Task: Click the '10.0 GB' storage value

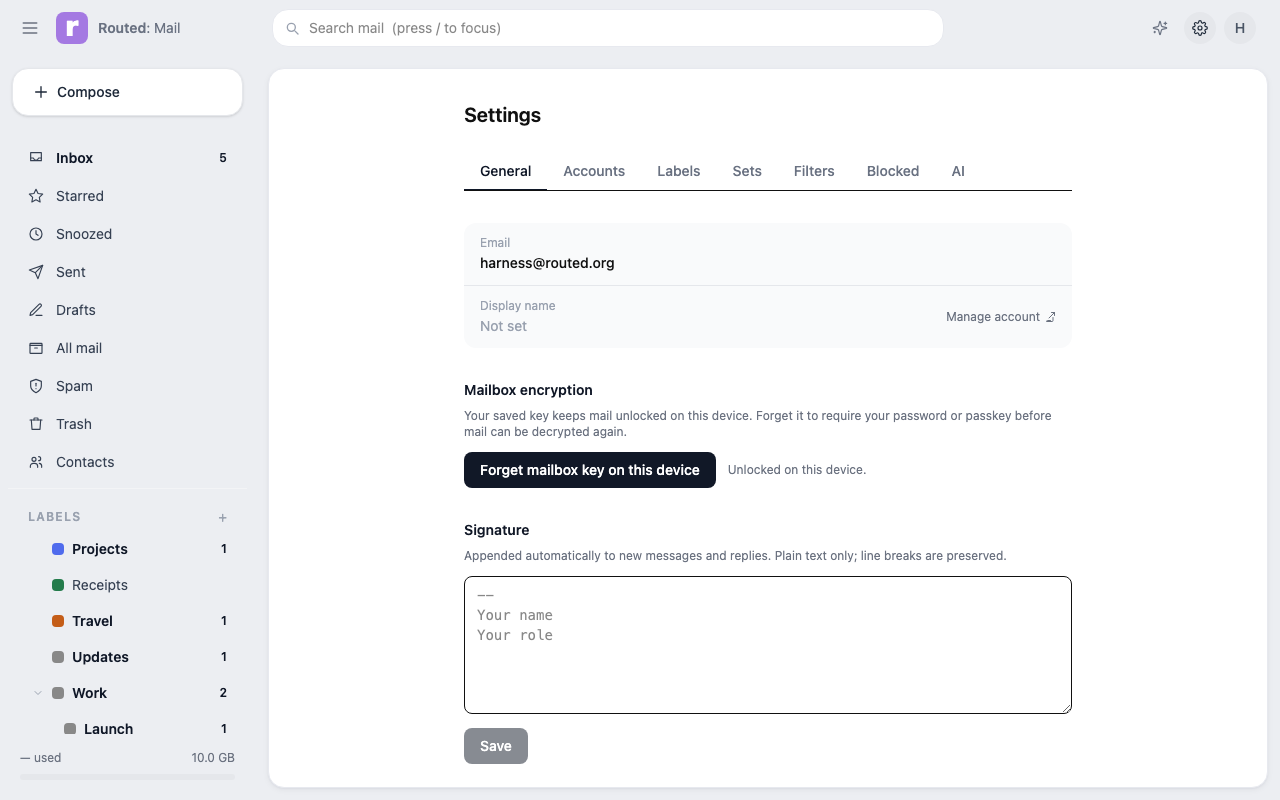Action: pyautogui.click(x=213, y=758)
